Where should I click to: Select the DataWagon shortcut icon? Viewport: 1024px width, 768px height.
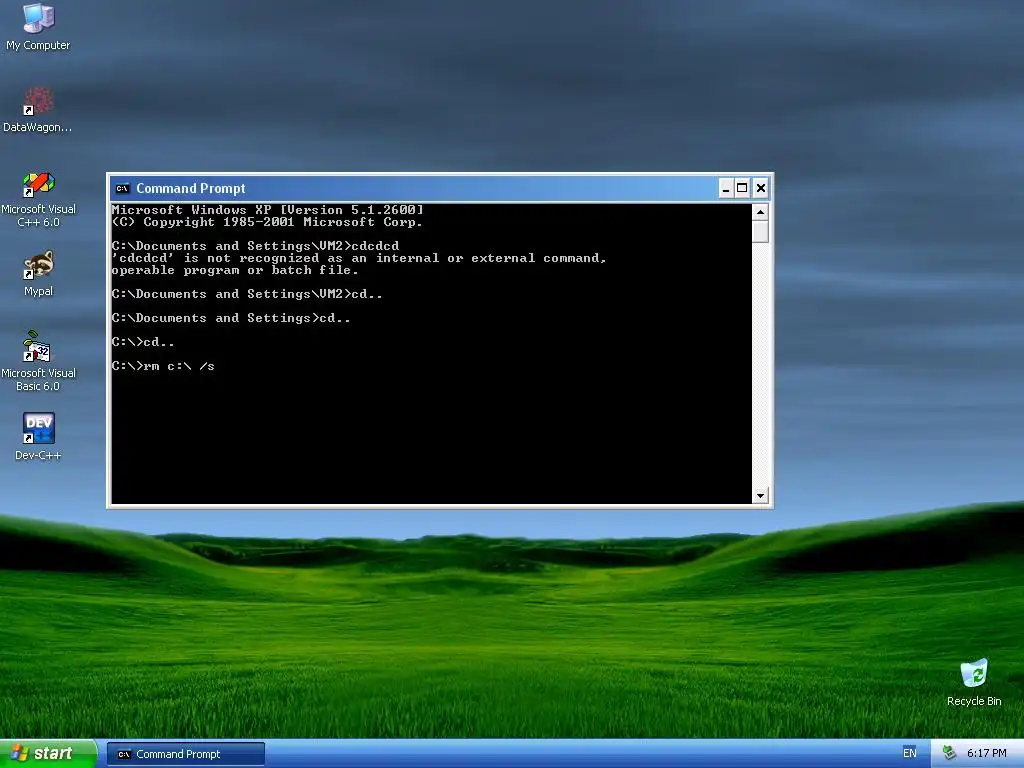click(x=38, y=109)
